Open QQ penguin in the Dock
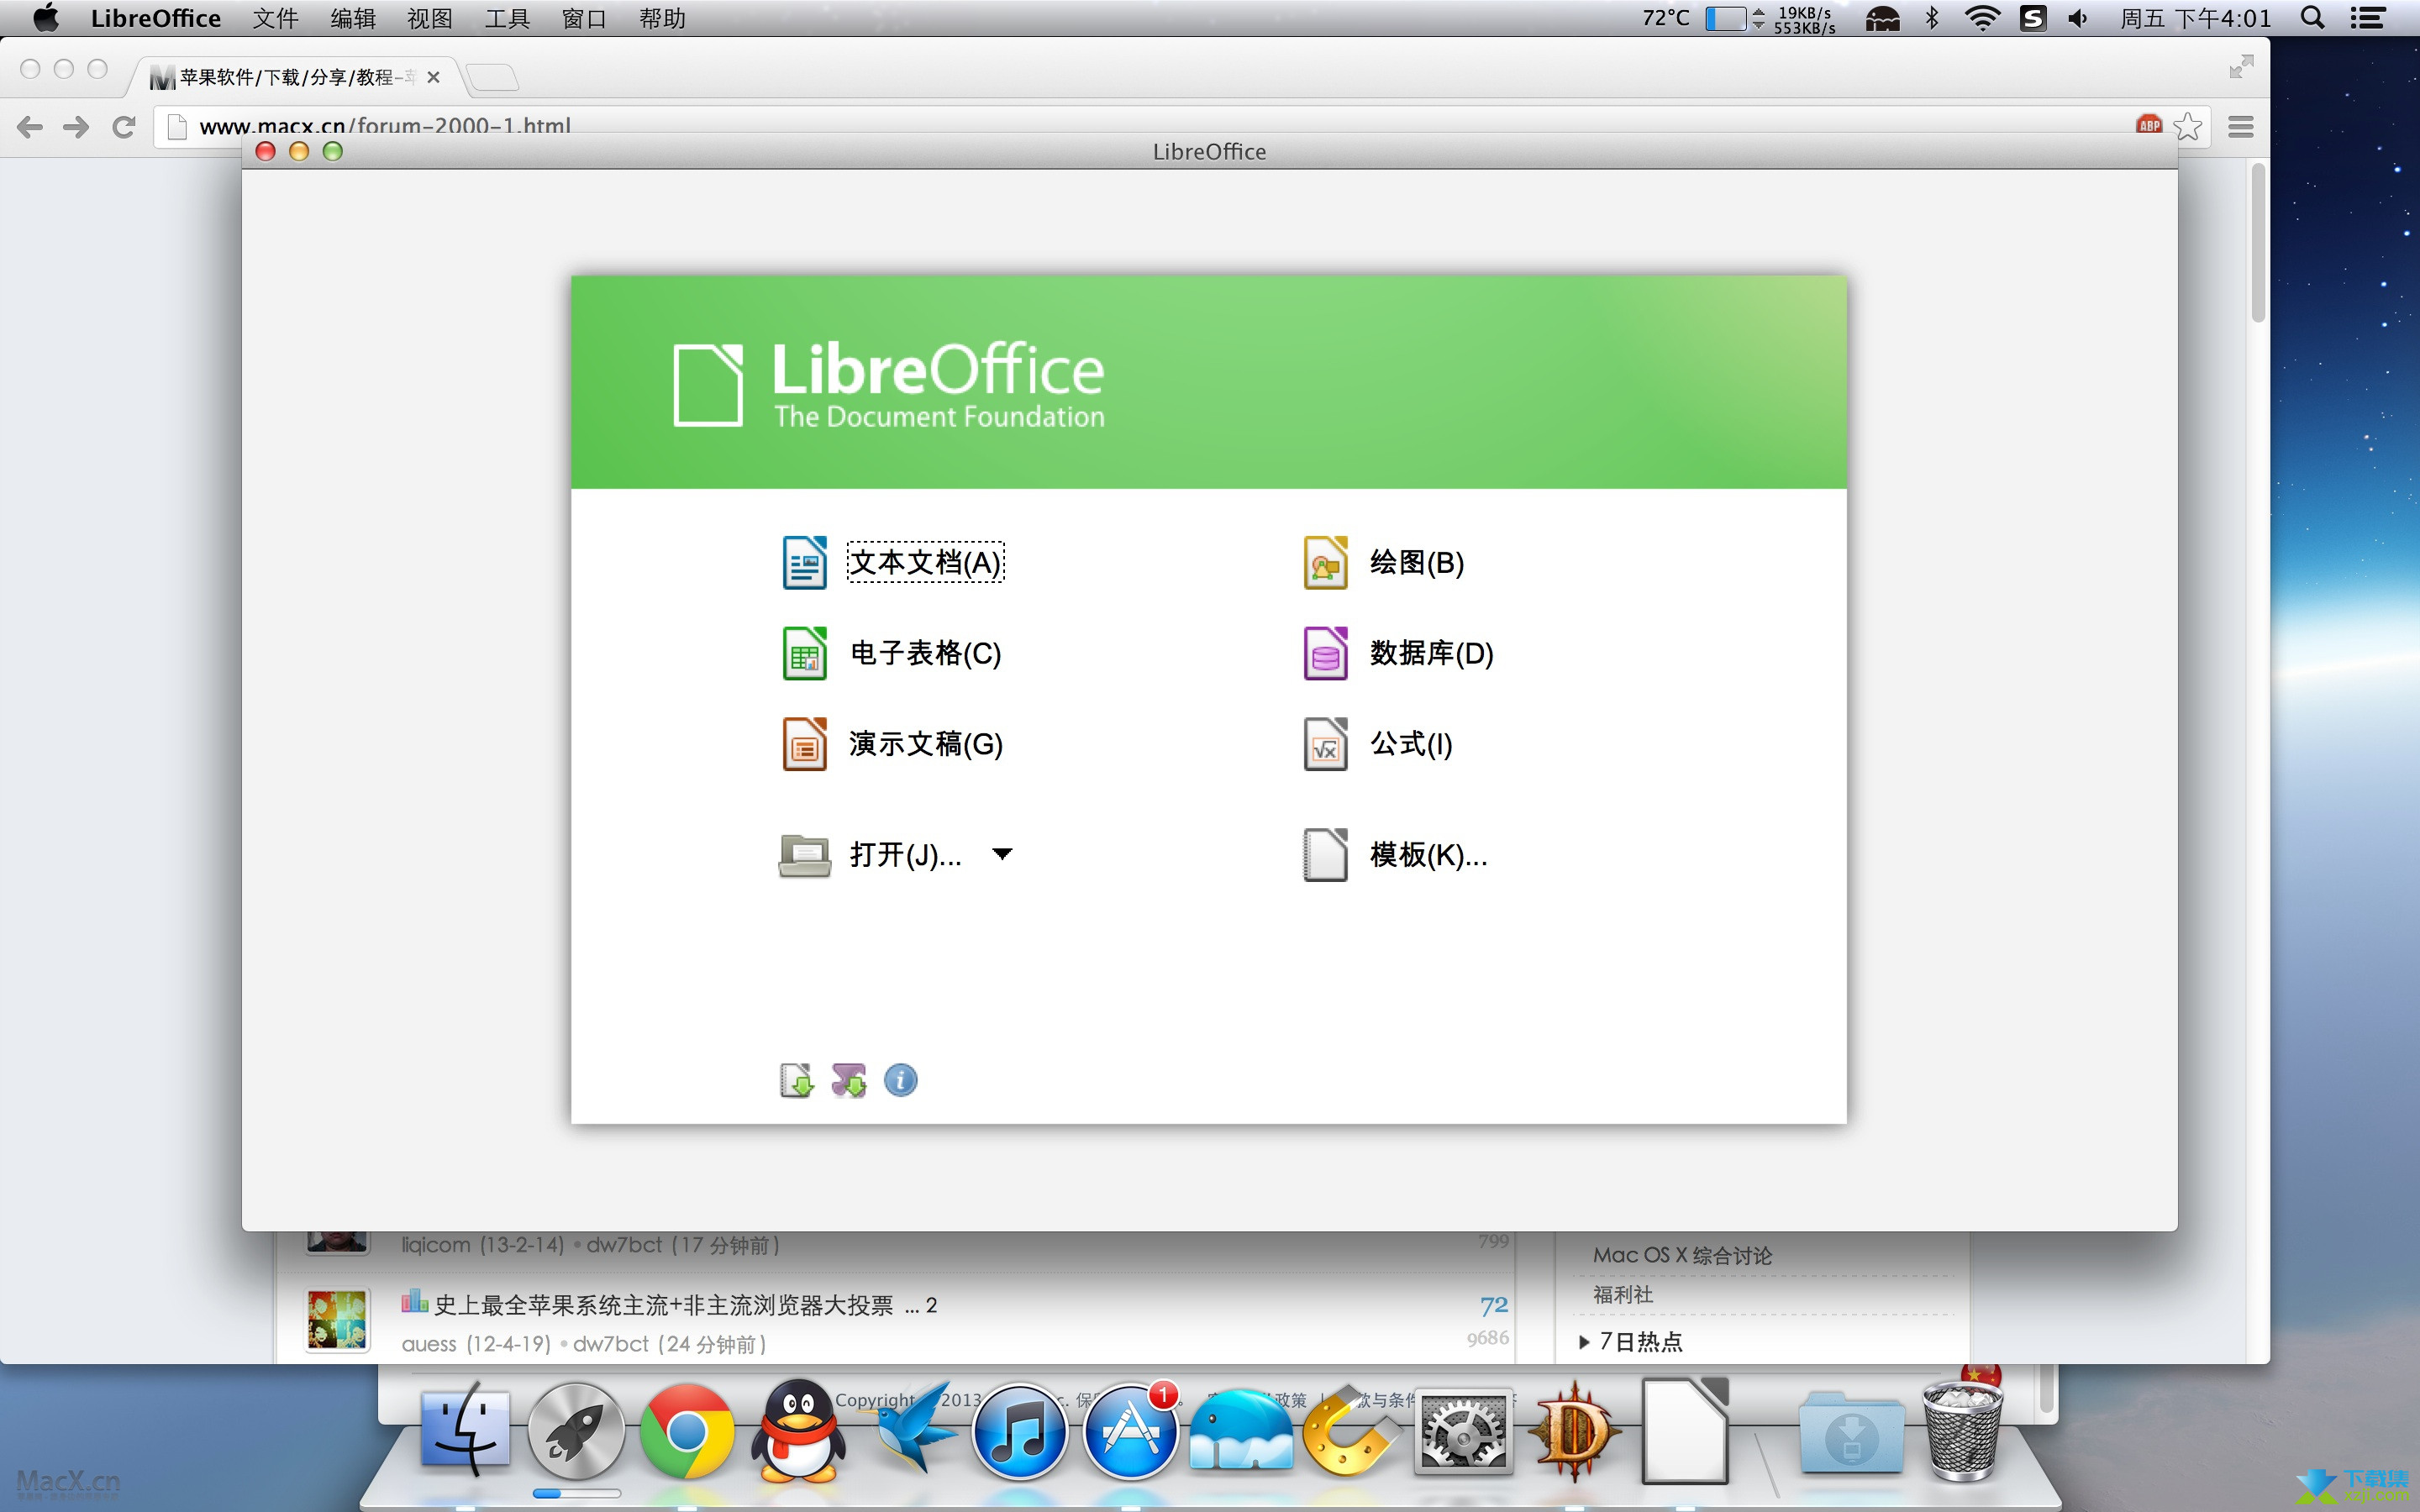This screenshot has width=2420, height=1512. click(798, 1430)
